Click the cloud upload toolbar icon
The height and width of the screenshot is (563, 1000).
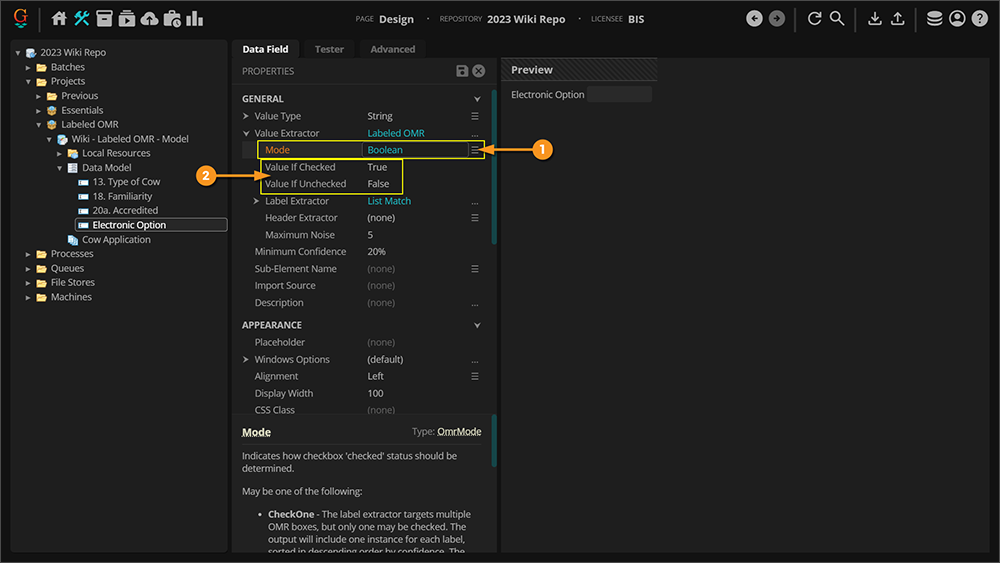(x=149, y=18)
